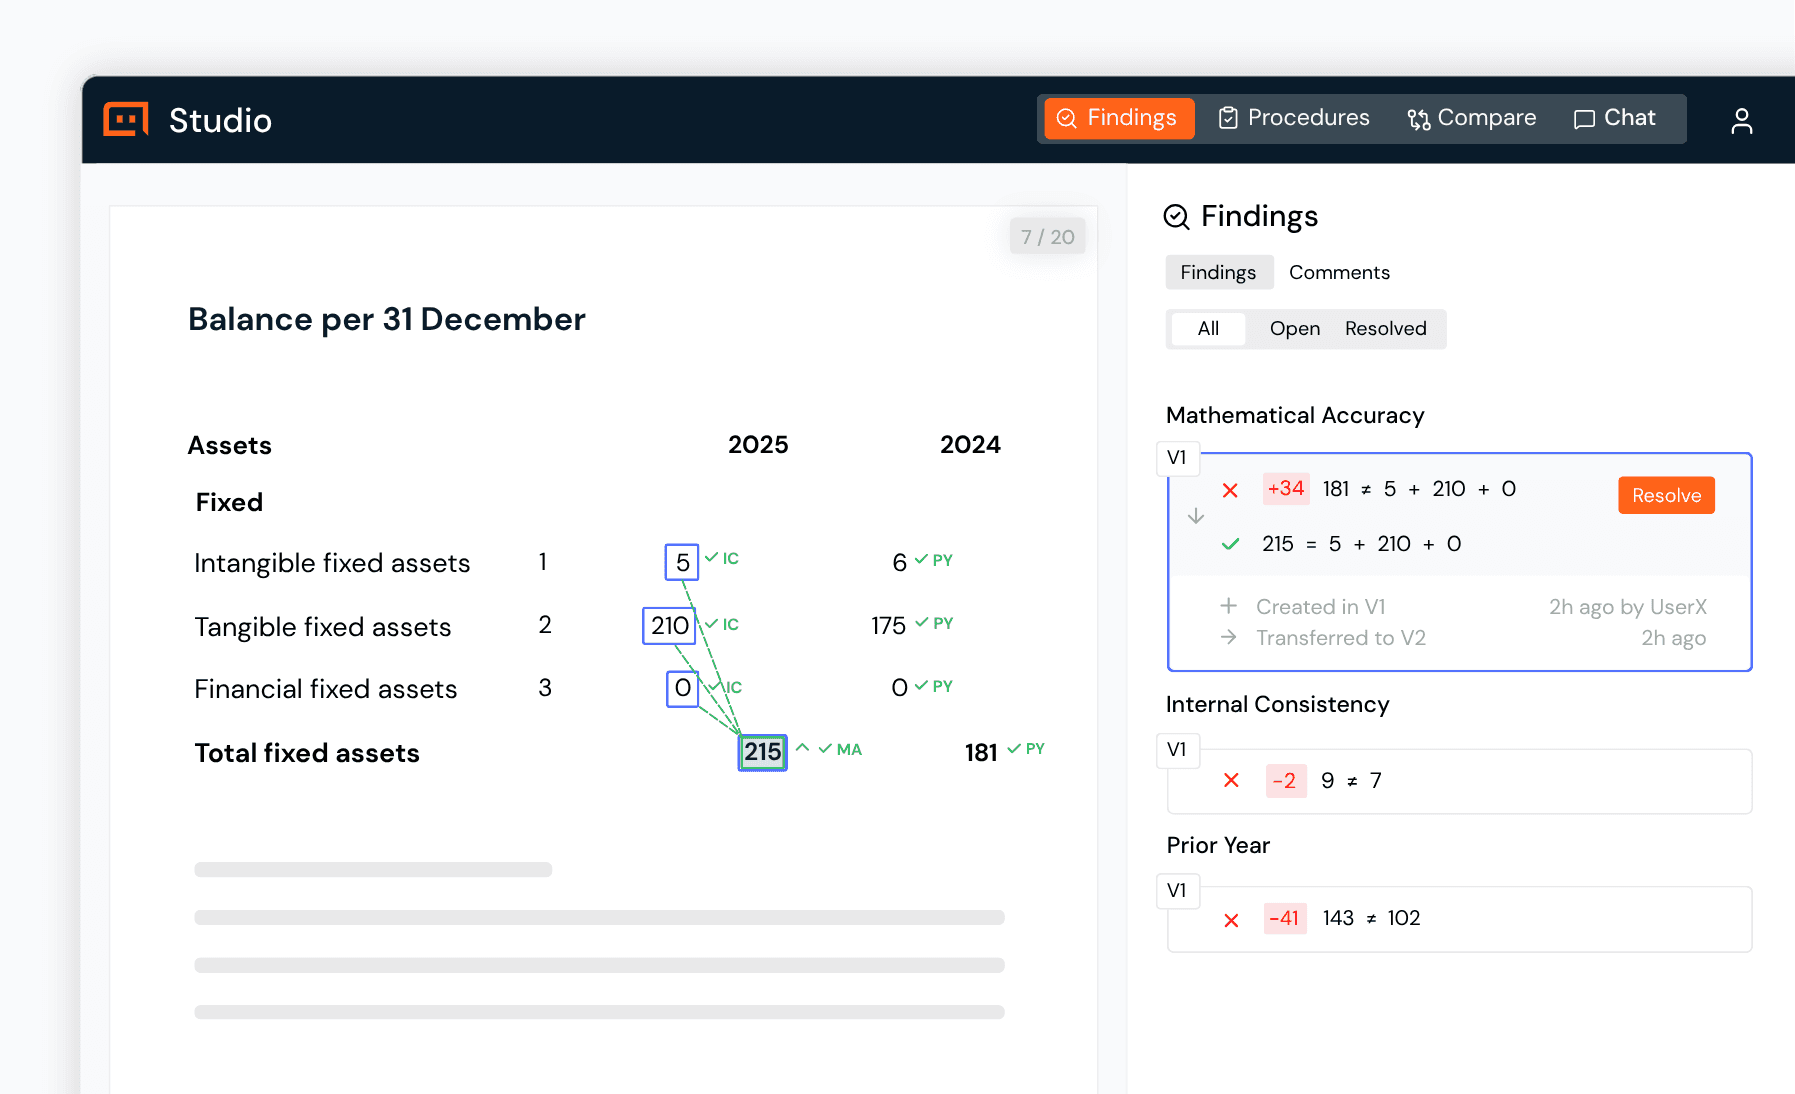Viewport: 1795px width, 1094px height.
Task: Click the green check on 215 = 5 + 210 + 0
Action: coord(1230,544)
